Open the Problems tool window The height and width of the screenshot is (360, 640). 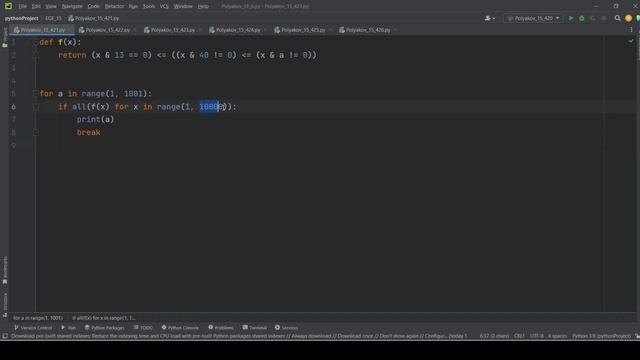[x=221, y=328]
